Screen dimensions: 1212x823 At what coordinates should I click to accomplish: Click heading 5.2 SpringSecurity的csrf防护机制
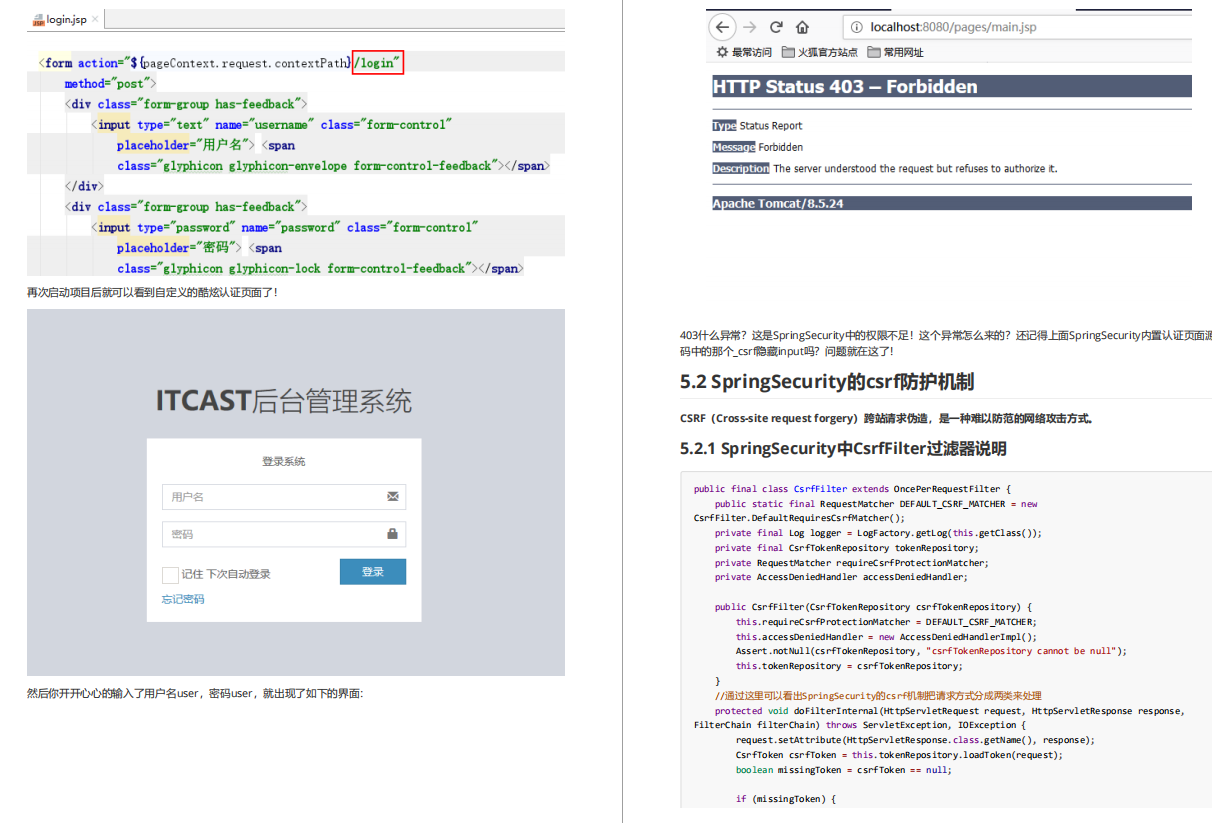[x=827, y=382]
